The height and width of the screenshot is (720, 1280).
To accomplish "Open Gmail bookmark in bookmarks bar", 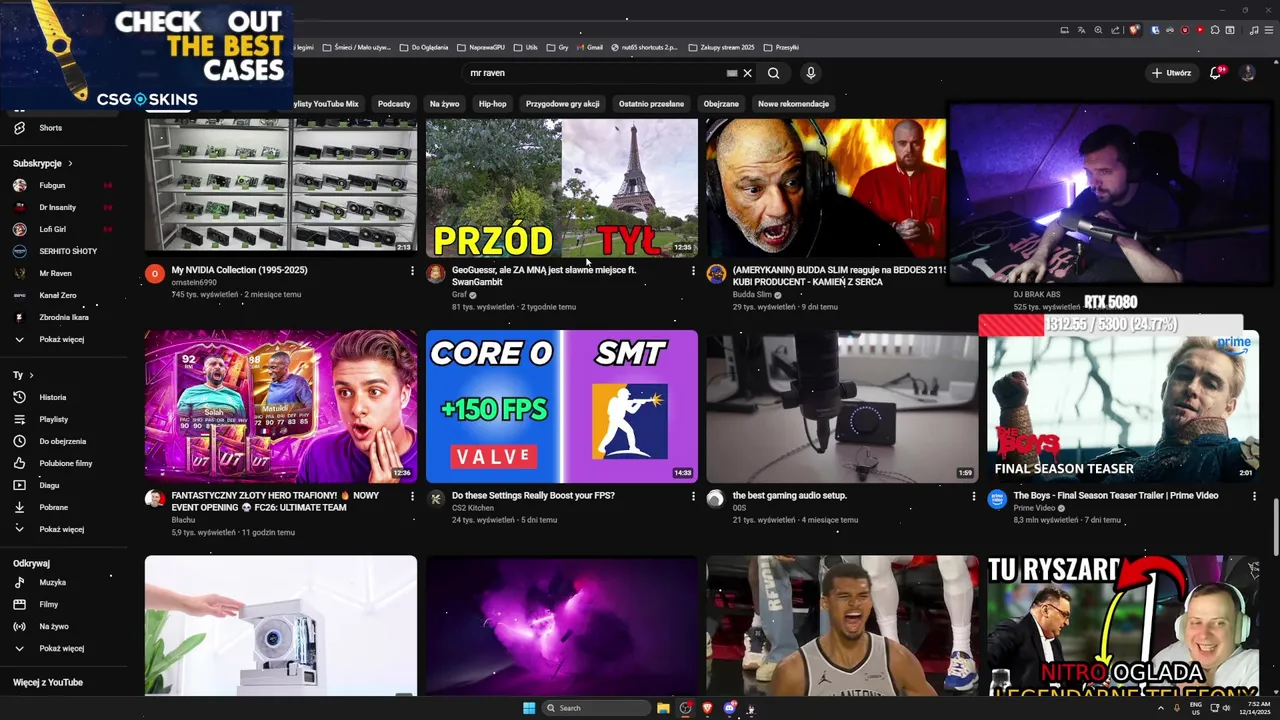I will [x=590, y=47].
